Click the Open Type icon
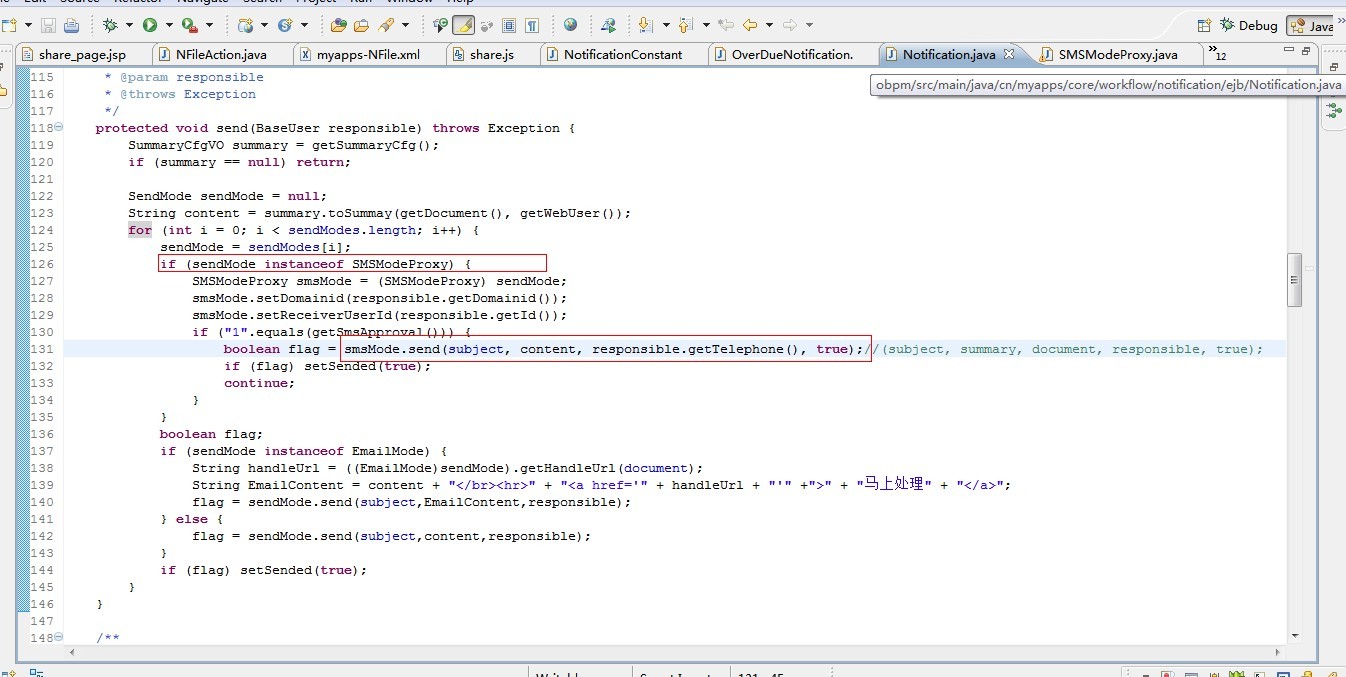This screenshot has height=677, width=1346. (x=338, y=25)
